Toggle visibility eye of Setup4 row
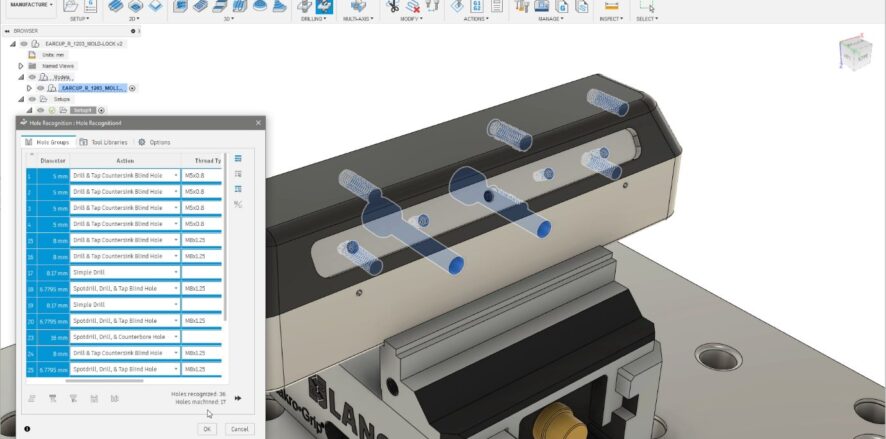886x439 pixels. point(41,110)
